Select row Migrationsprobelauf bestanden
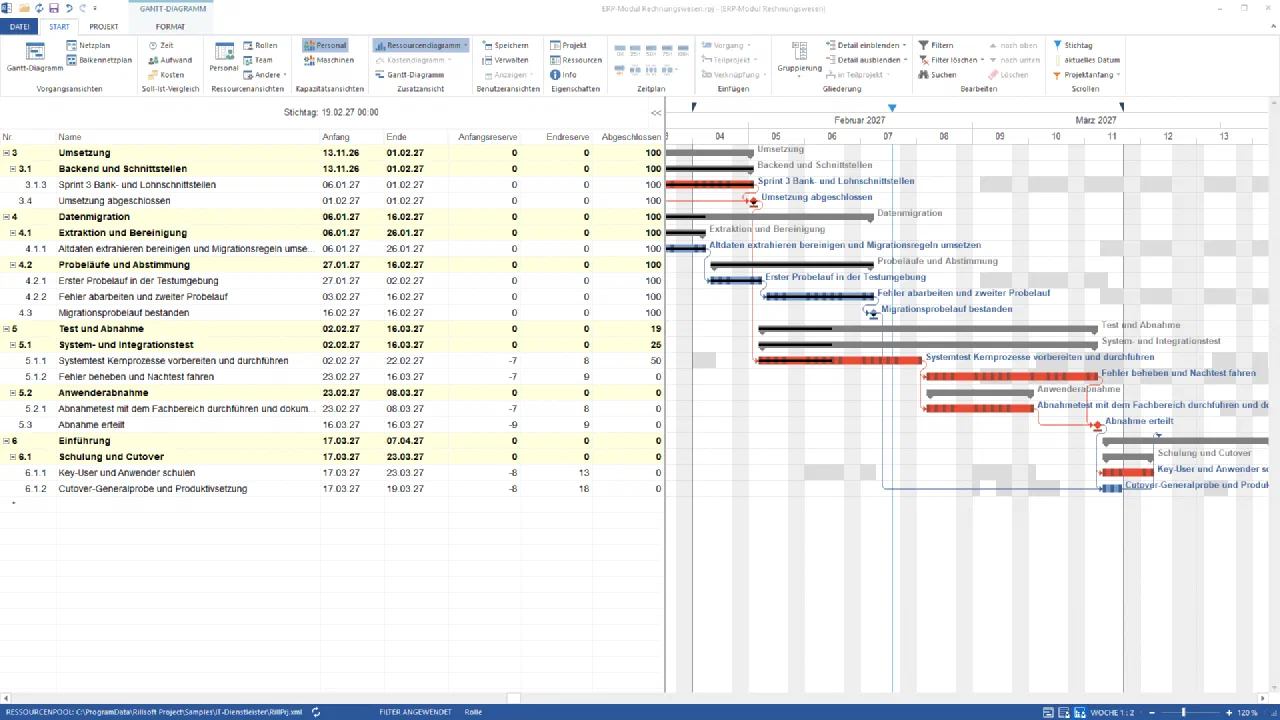Image resolution: width=1280 pixels, height=720 pixels. click(332, 313)
